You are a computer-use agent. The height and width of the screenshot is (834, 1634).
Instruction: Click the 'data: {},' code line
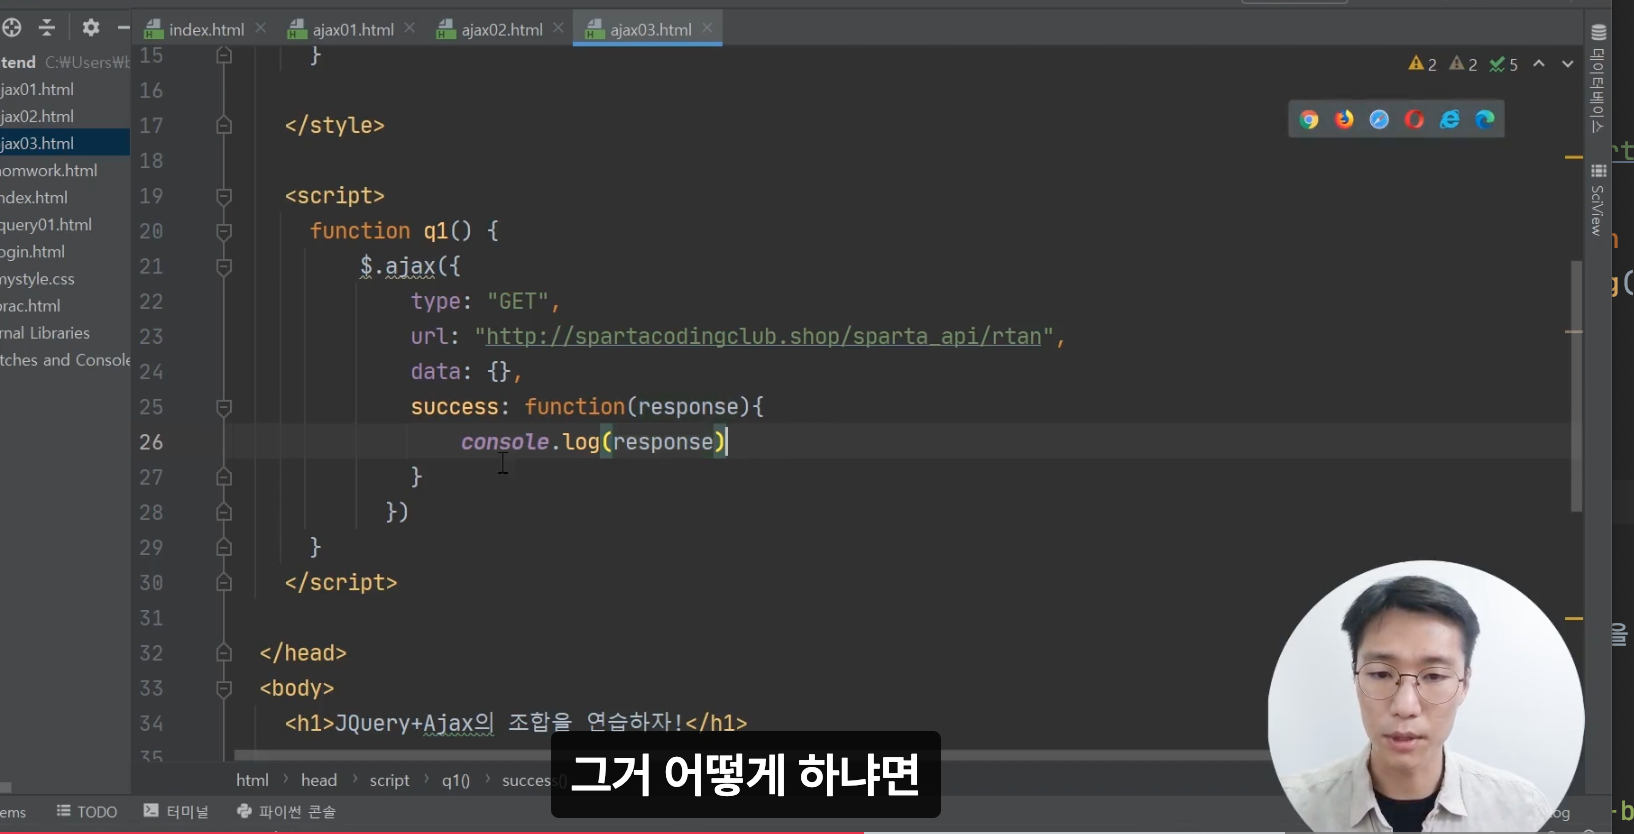point(466,372)
